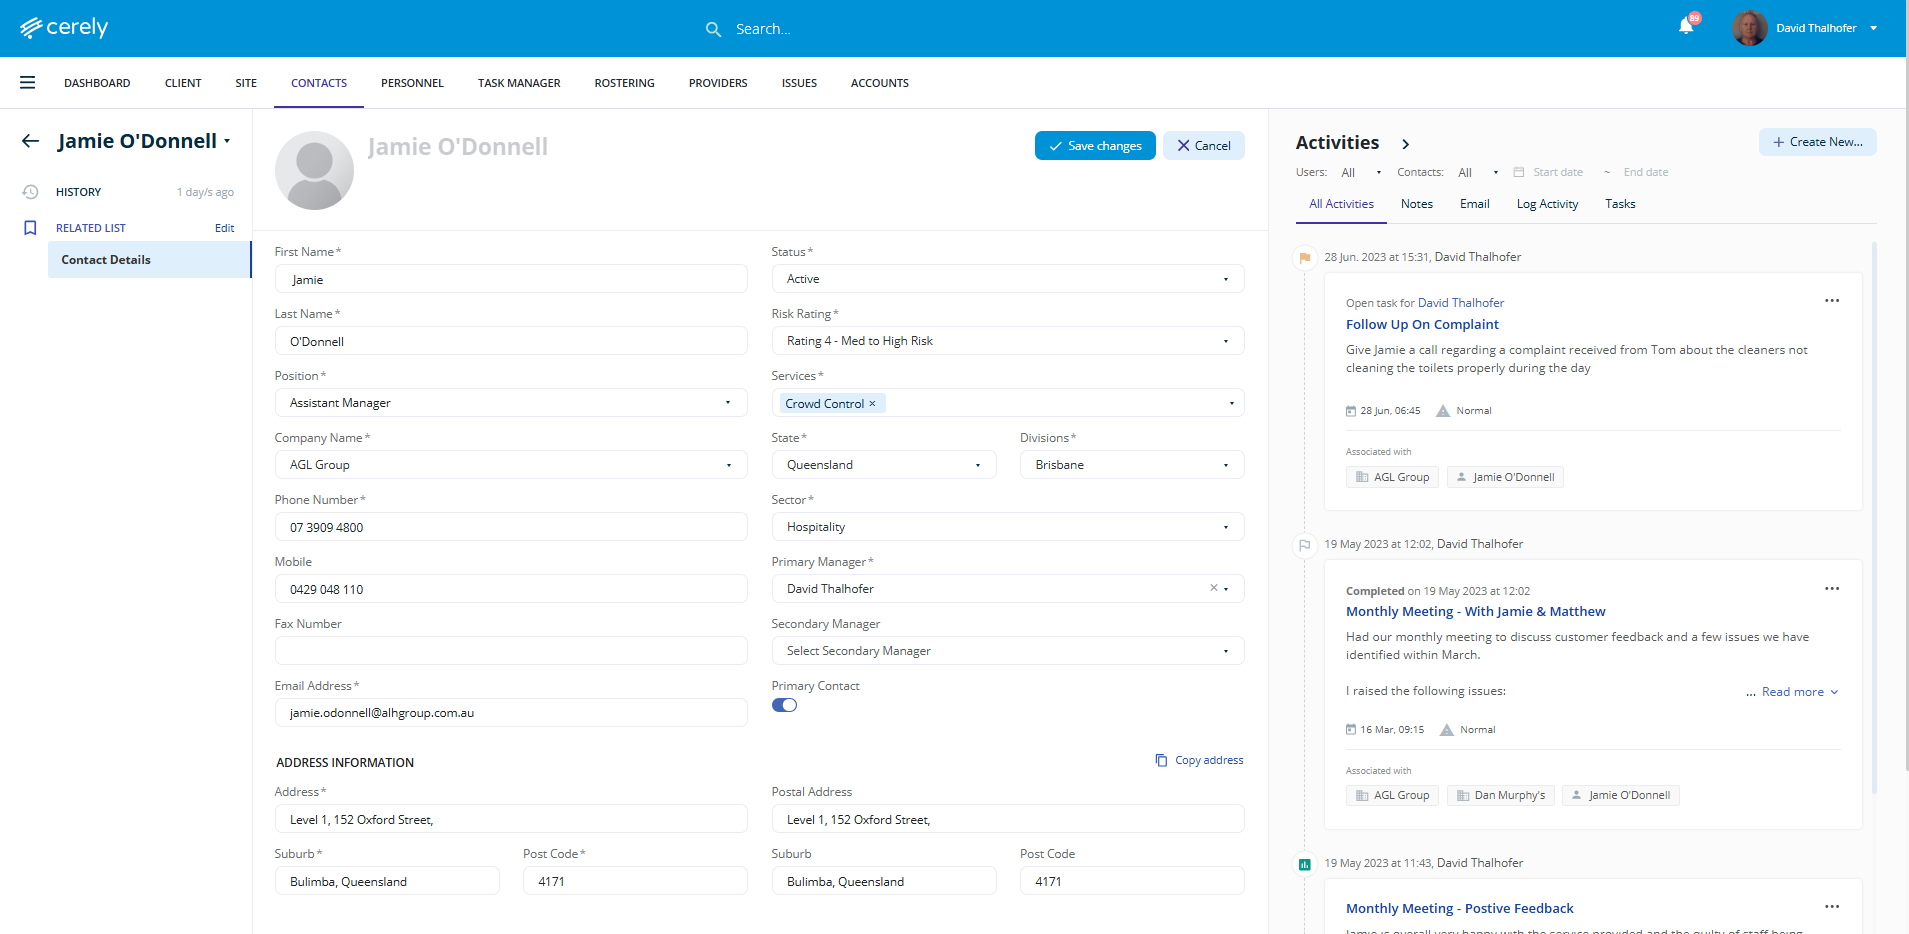Expand Activities panel with chevron arrow
The width and height of the screenshot is (1909, 934).
1405,144
